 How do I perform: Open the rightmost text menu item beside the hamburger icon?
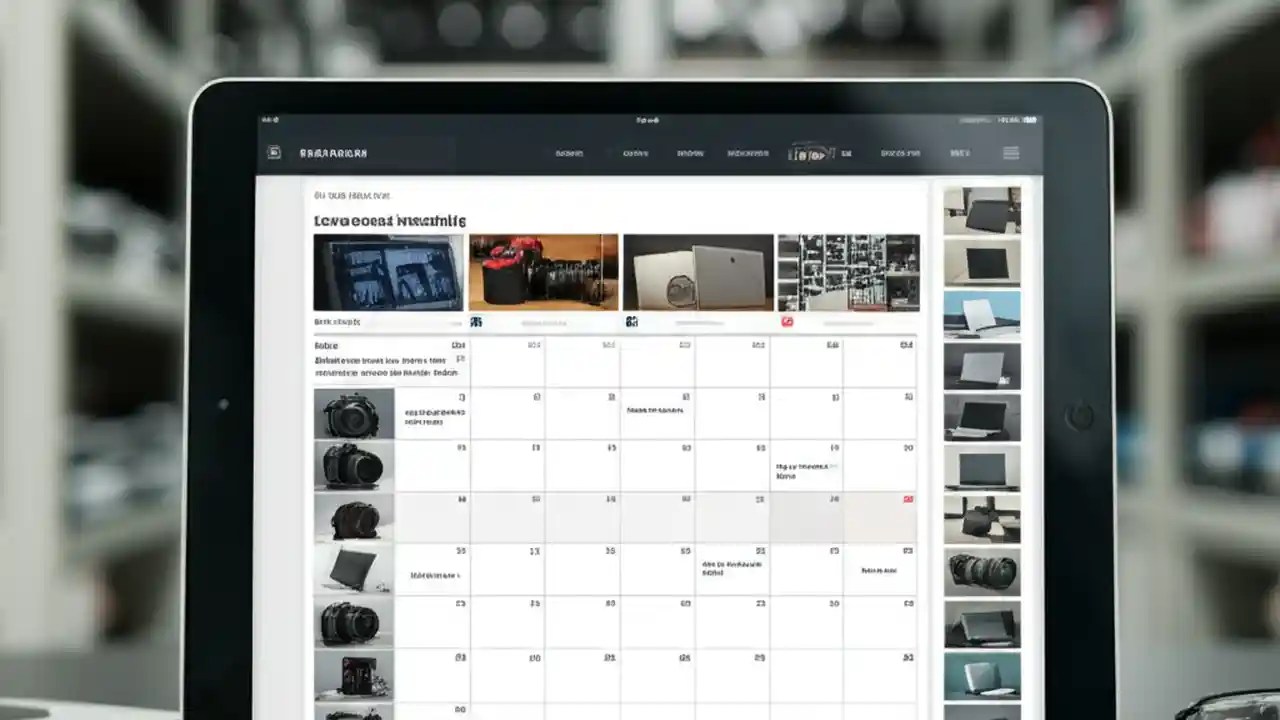pos(958,152)
